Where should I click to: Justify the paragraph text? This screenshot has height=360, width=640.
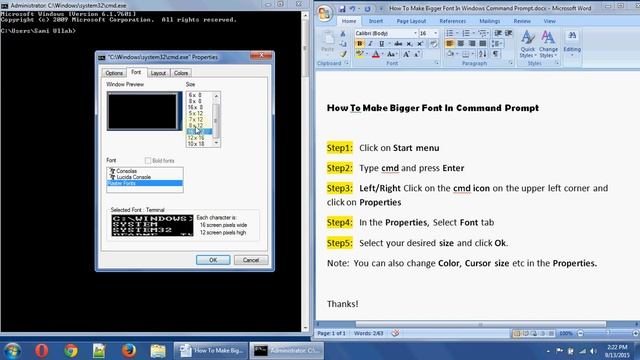pyautogui.click(x=483, y=43)
